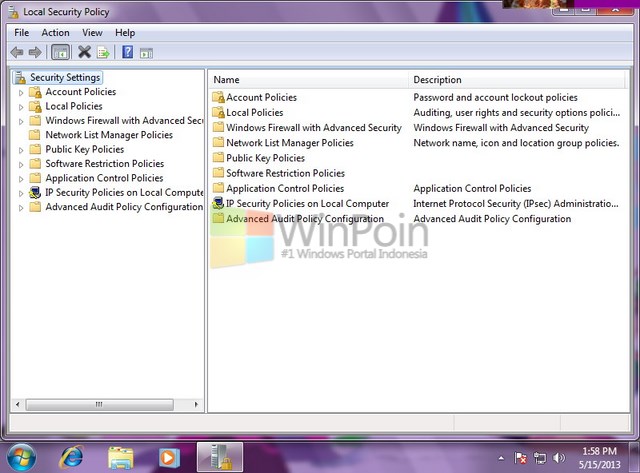Select Software Restriction Policies label in tree
This screenshot has height=473, width=640.
tap(104, 163)
